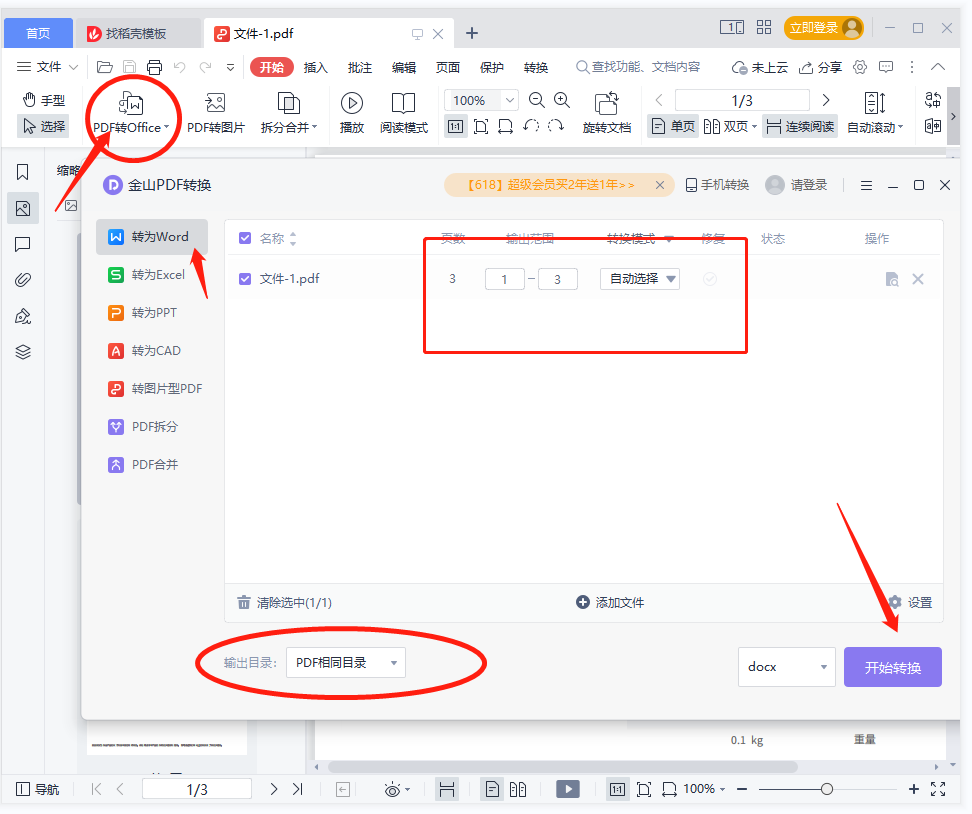Jump to last page in status bar
The height and width of the screenshot is (814, 972).
point(298,789)
